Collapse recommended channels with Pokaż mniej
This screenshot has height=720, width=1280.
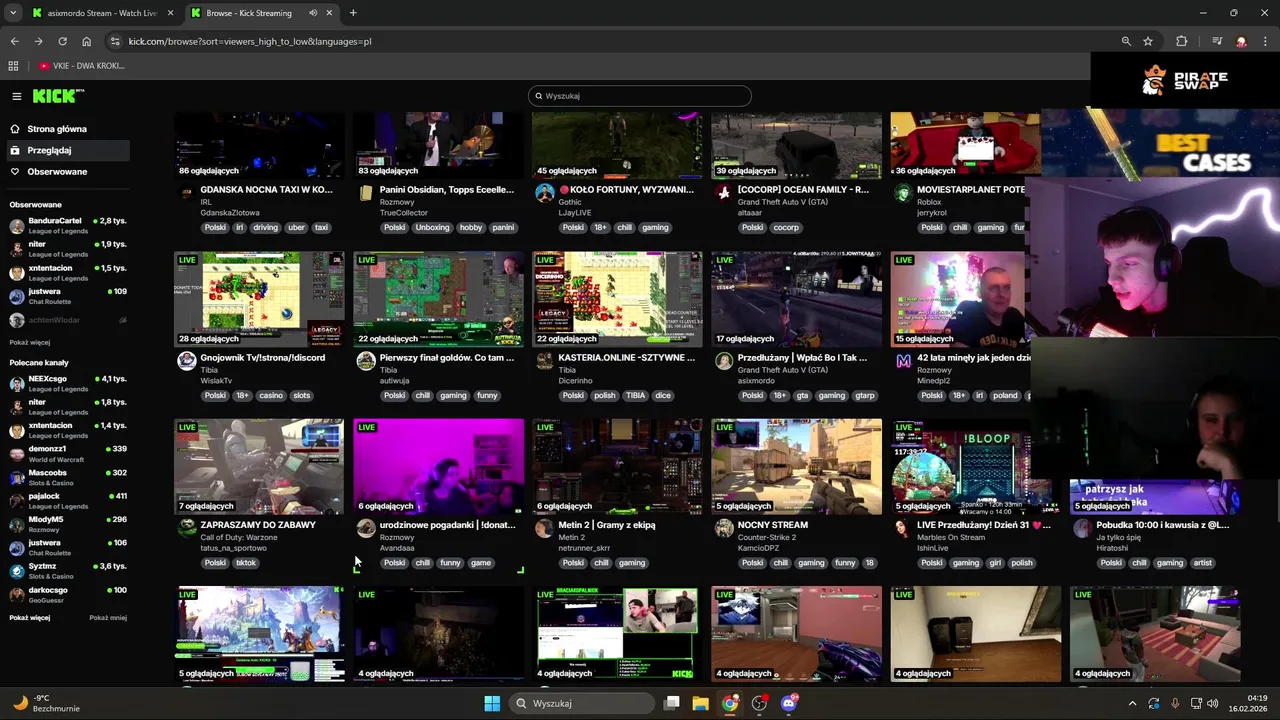click(108, 618)
